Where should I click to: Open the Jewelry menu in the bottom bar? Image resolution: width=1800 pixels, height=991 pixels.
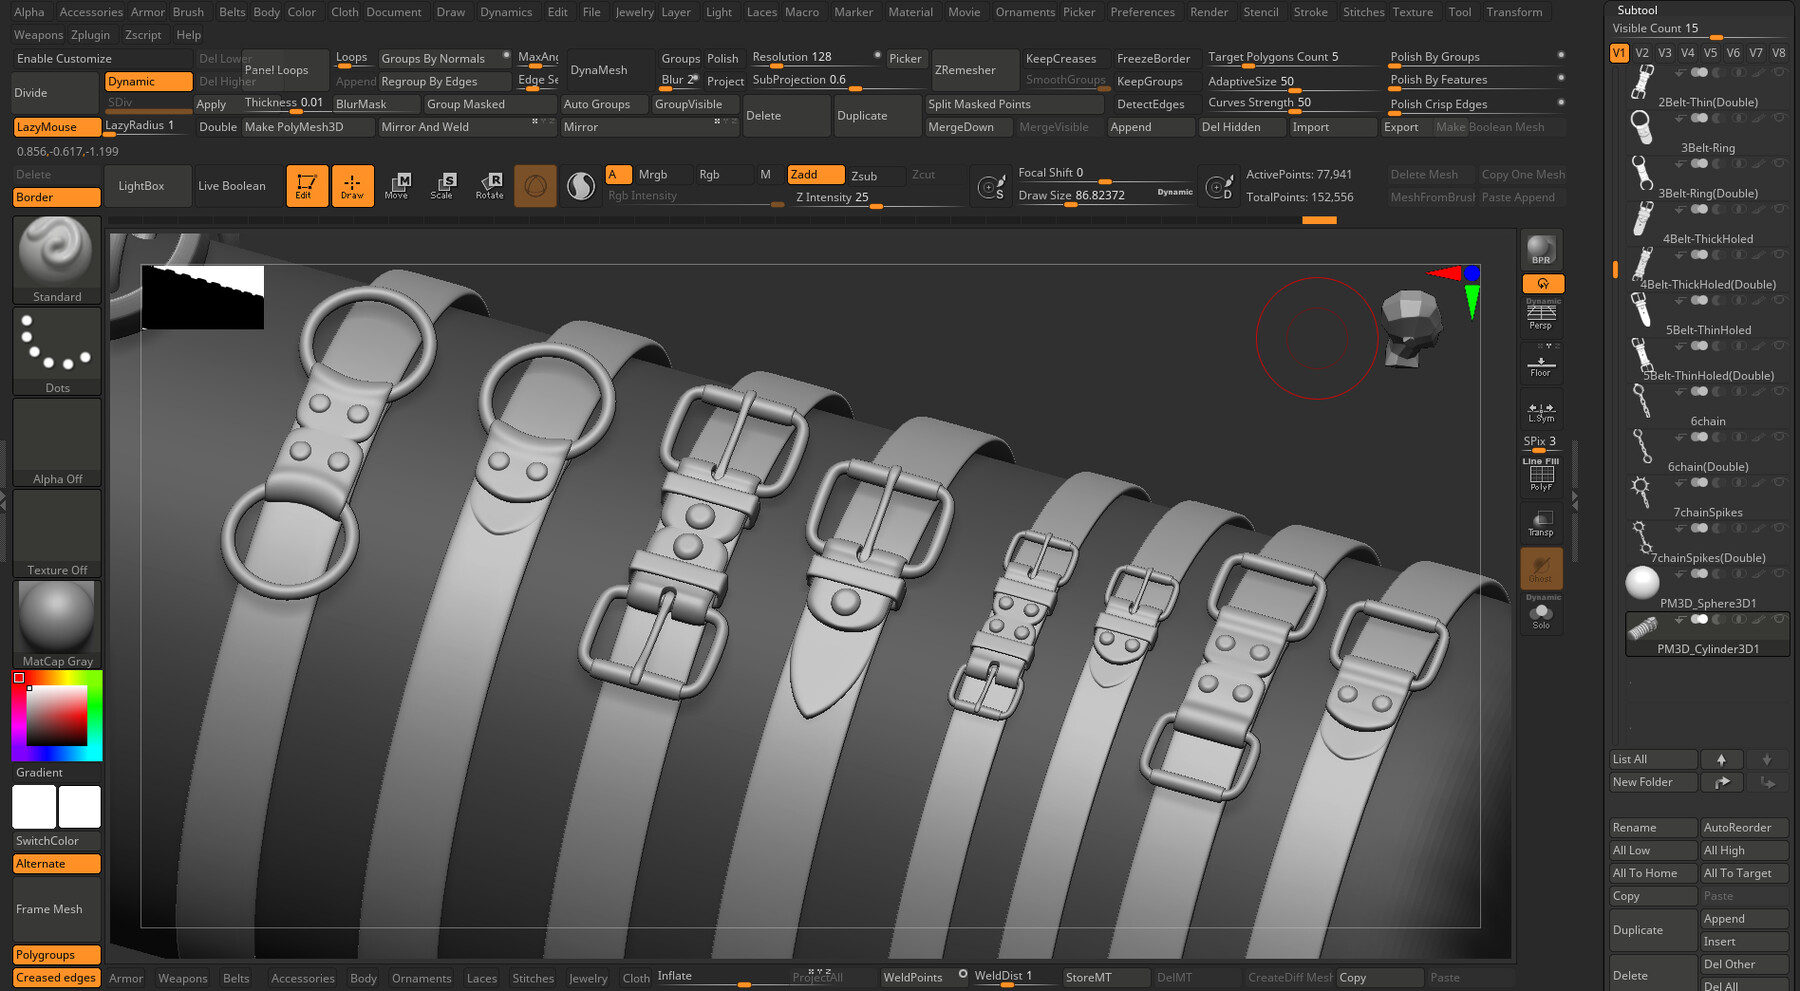588,978
